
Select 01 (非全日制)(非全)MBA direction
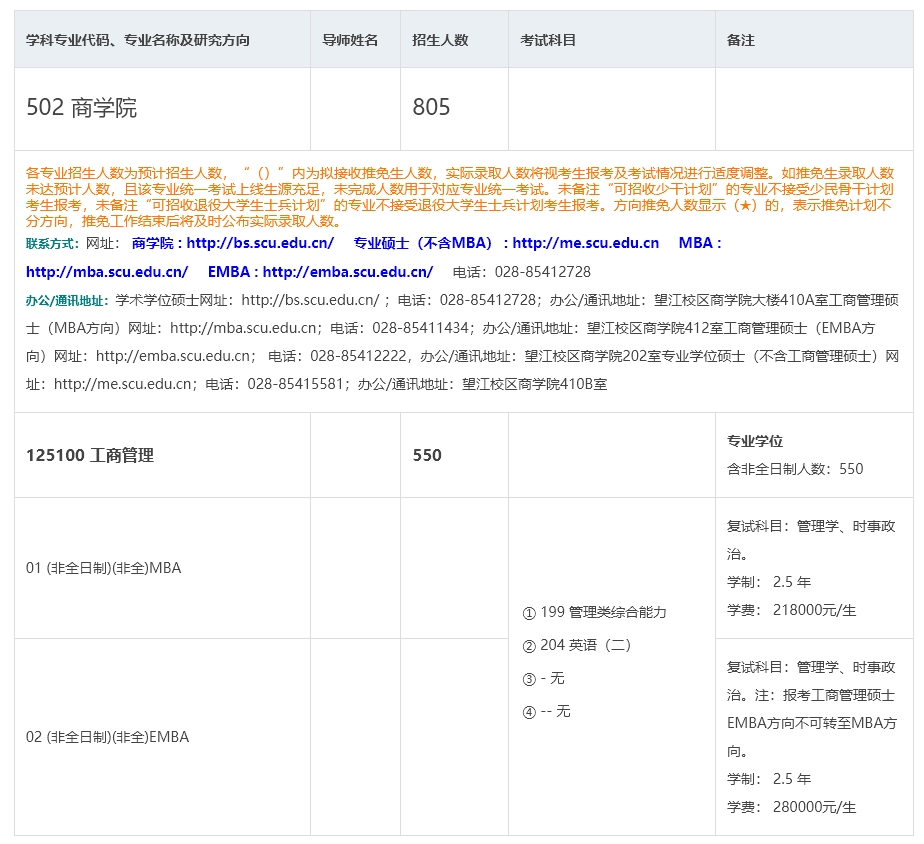tap(104, 568)
